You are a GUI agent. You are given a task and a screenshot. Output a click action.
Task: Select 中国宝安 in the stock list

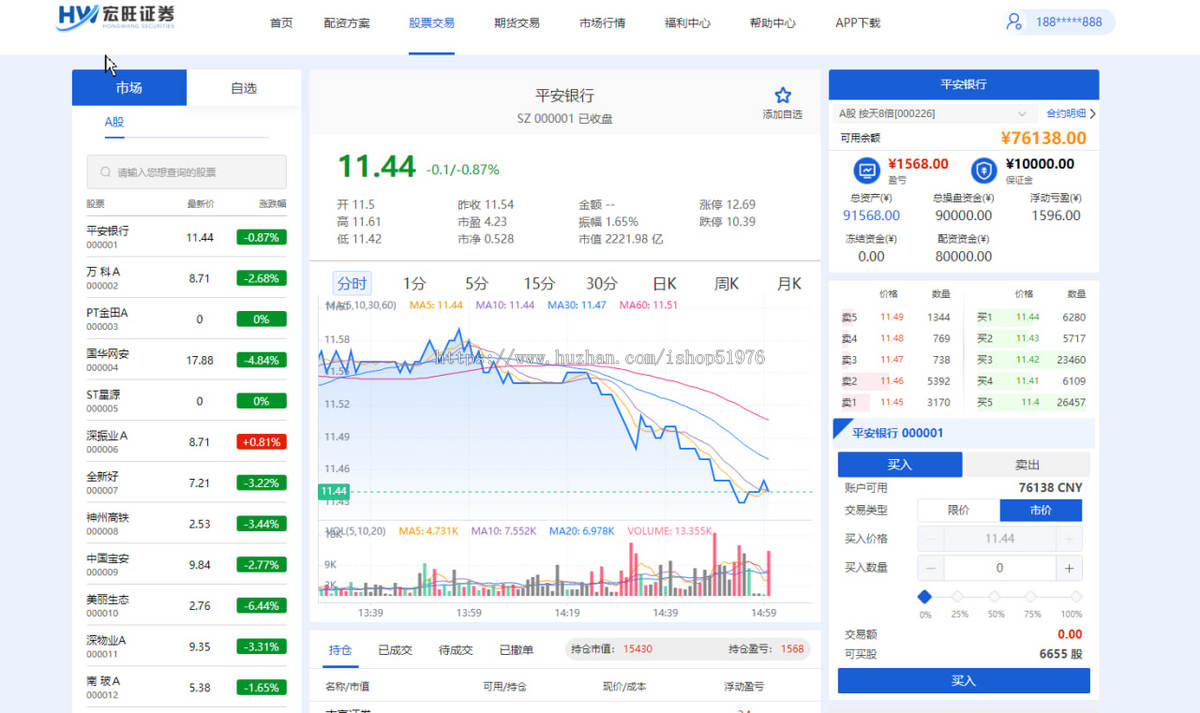(186, 565)
